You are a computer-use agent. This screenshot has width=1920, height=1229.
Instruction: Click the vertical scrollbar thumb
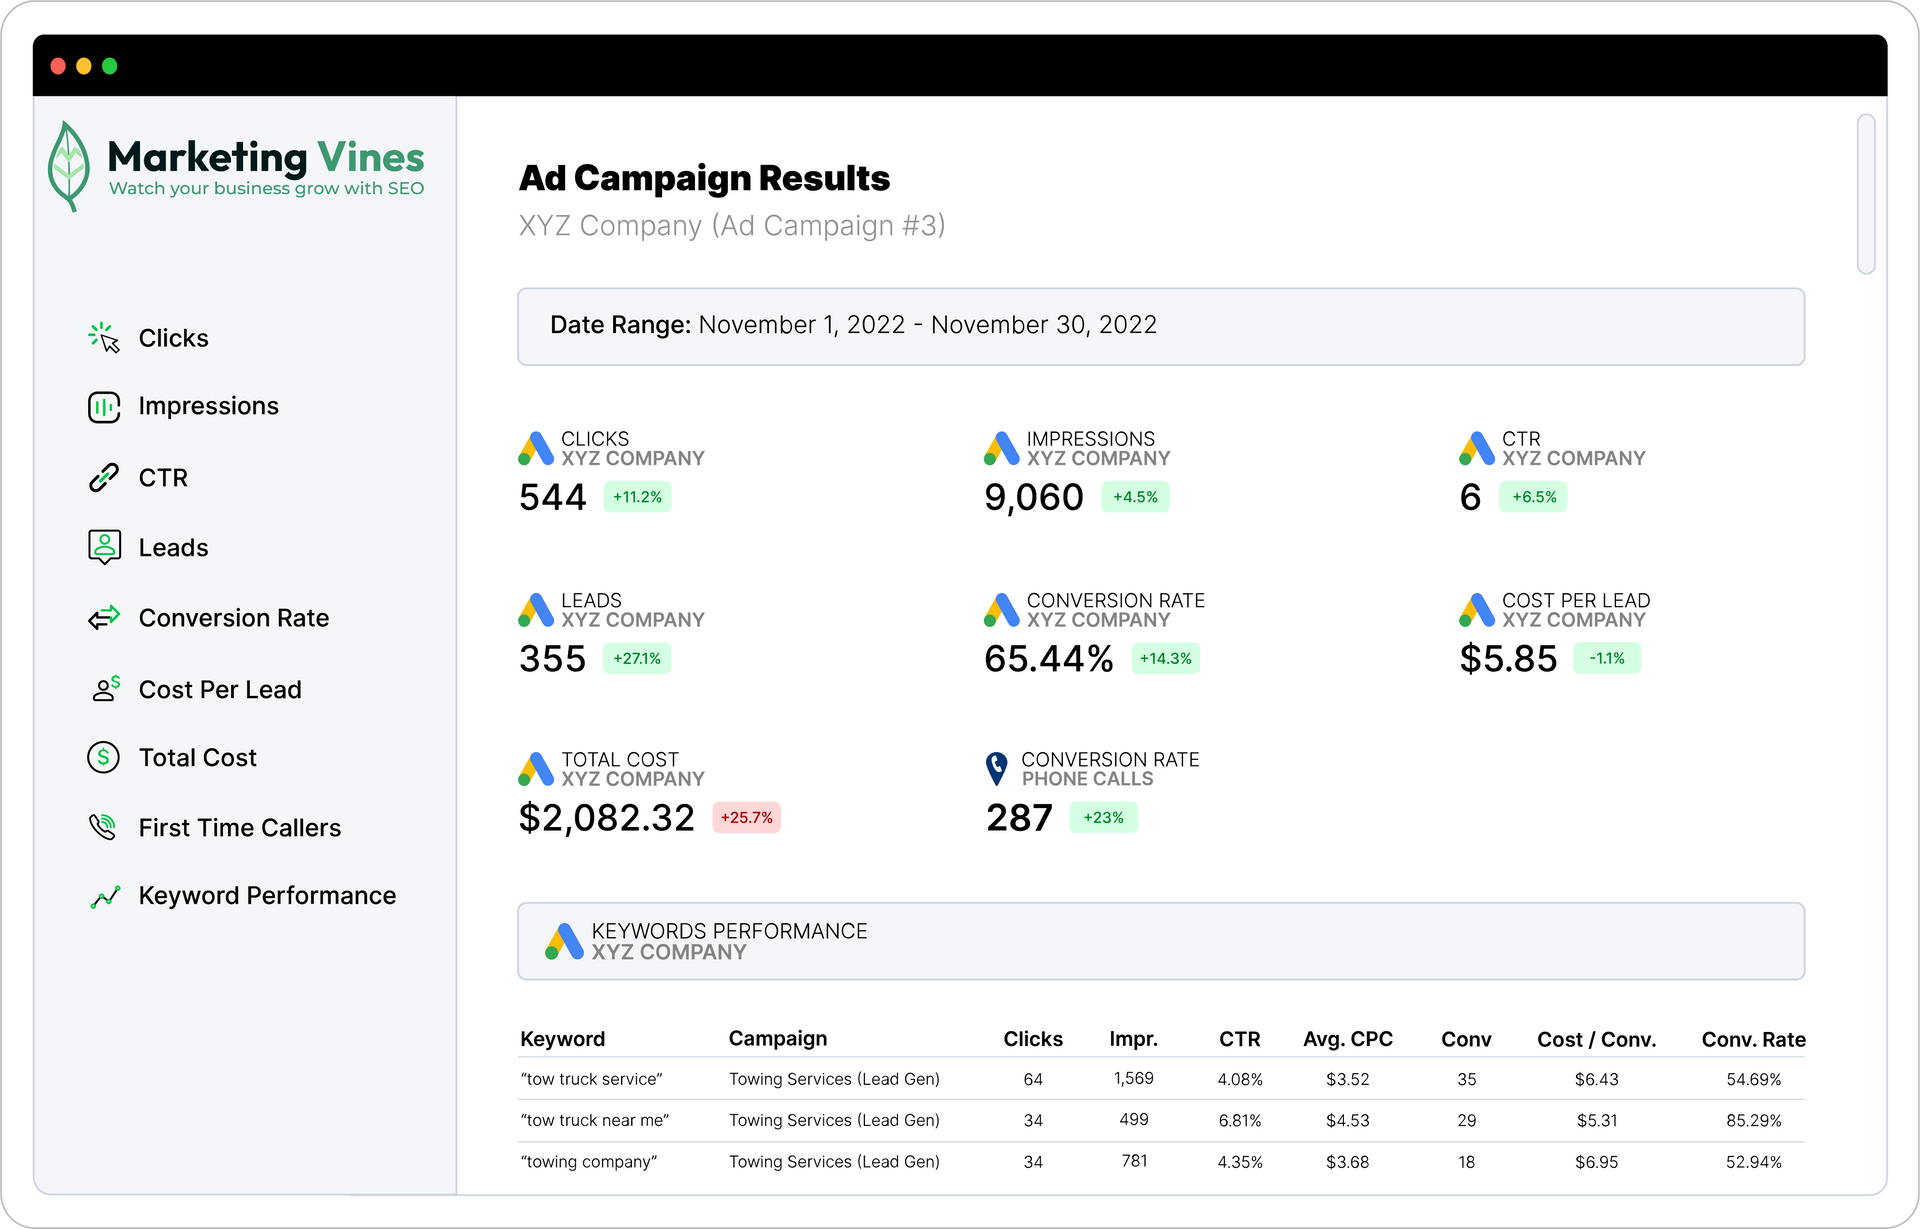[1865, 194]
